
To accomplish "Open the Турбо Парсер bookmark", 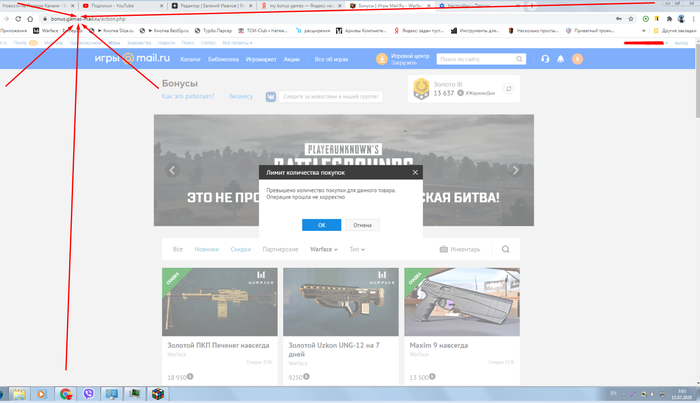I will pos(213,31).
